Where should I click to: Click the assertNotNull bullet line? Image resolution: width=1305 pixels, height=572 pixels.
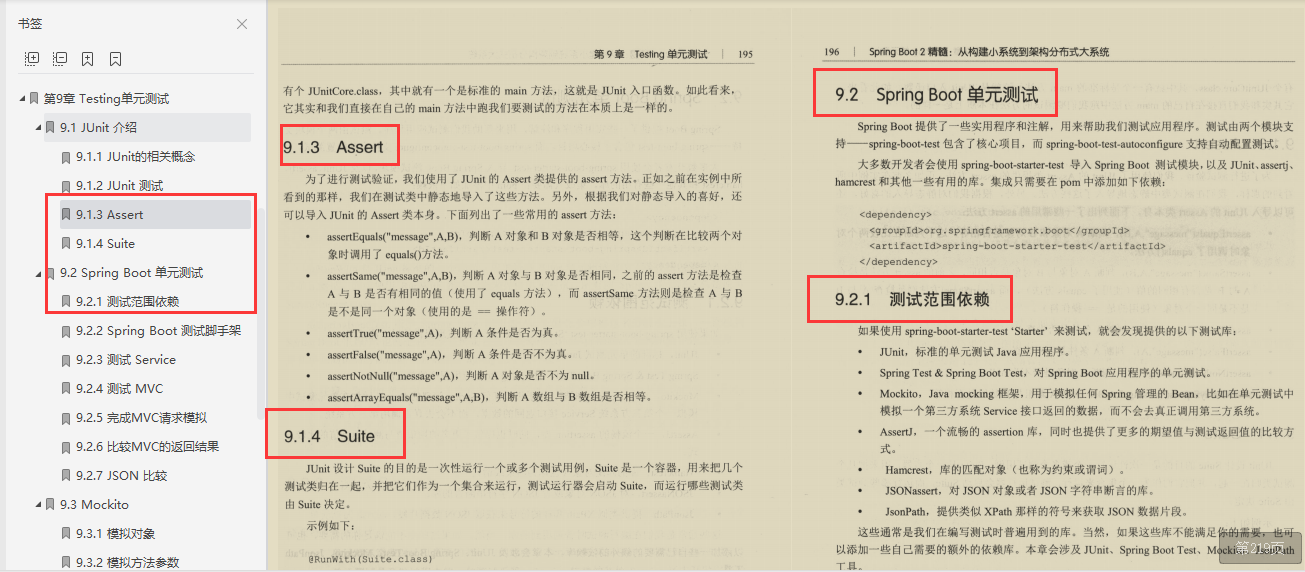pos(462,375)
